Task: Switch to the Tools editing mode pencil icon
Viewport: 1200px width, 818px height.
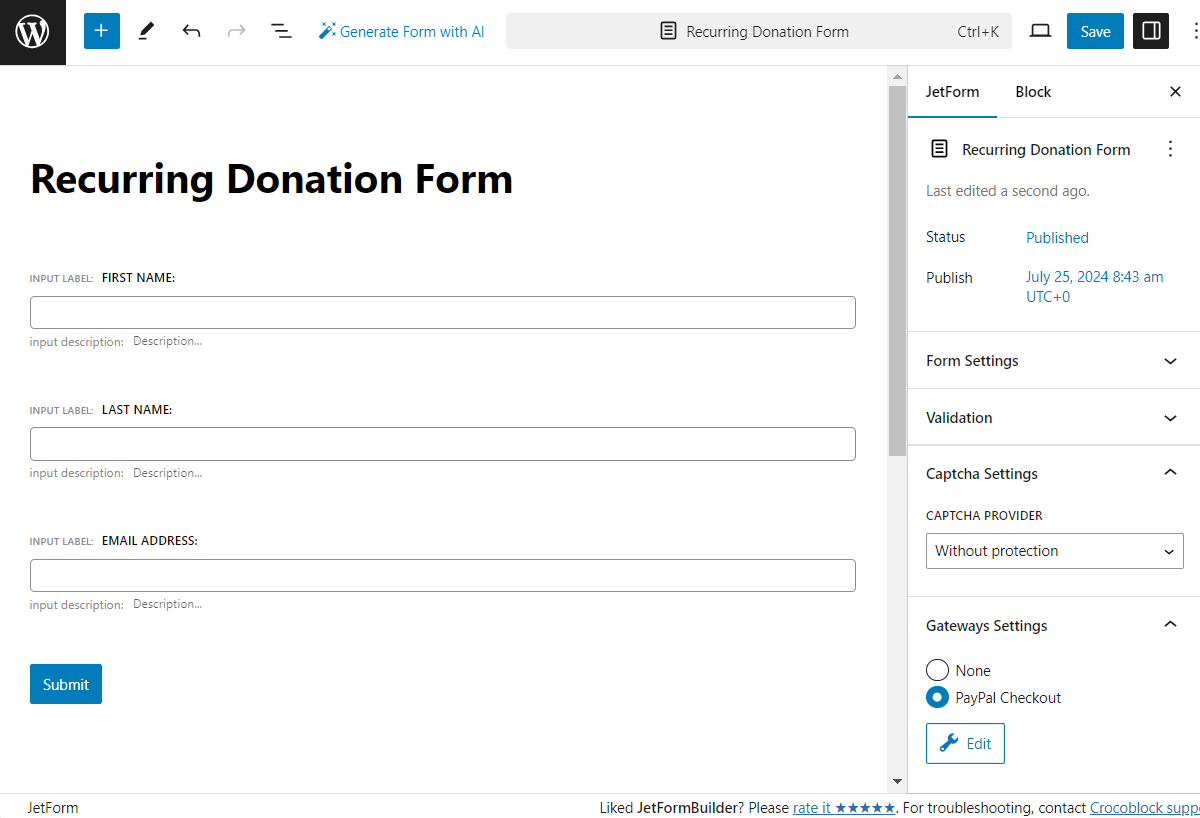Action: [x=145, y=31]
